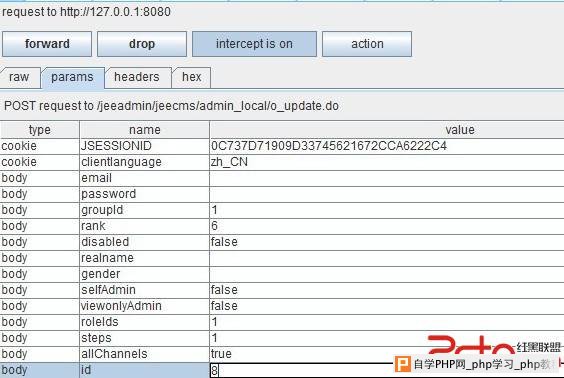Image resolution: width=564 pixels, height=378 pixels.
Task: Select the selfAdmin name cell
Action: 144,290
